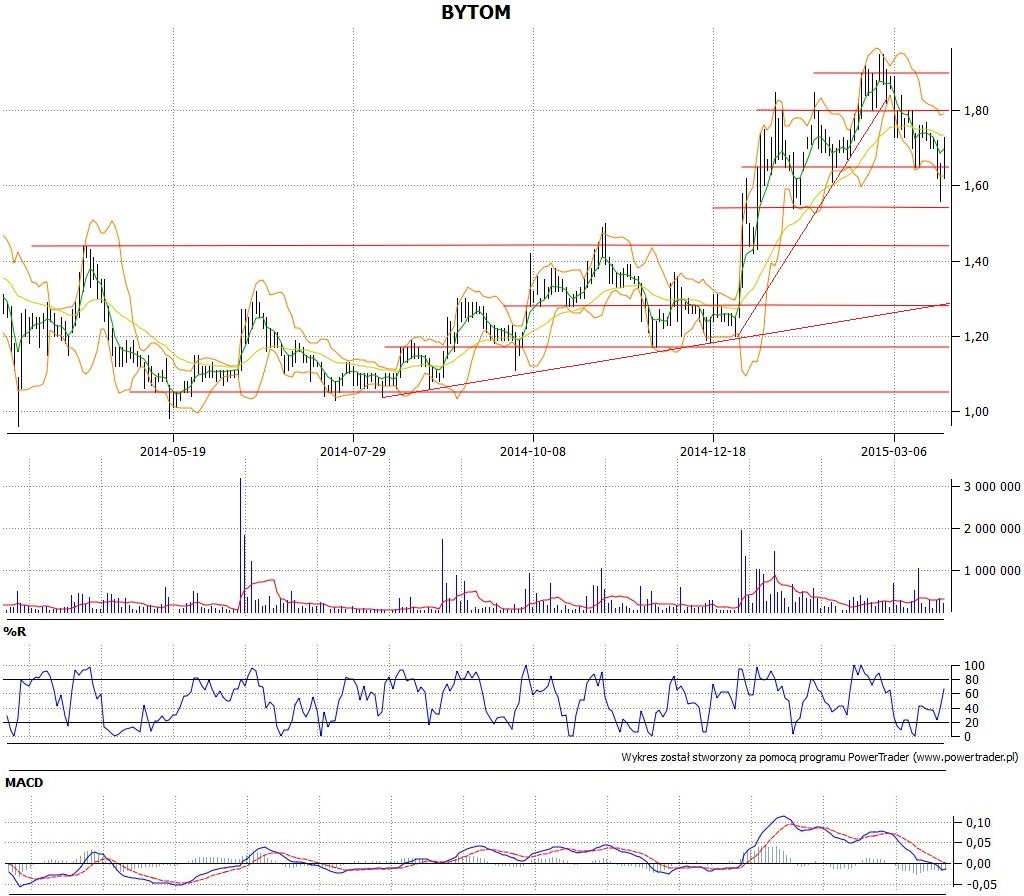Click the 20 level on %R axis
This screenshot has width=1024, height=896.
click(972, 723)
